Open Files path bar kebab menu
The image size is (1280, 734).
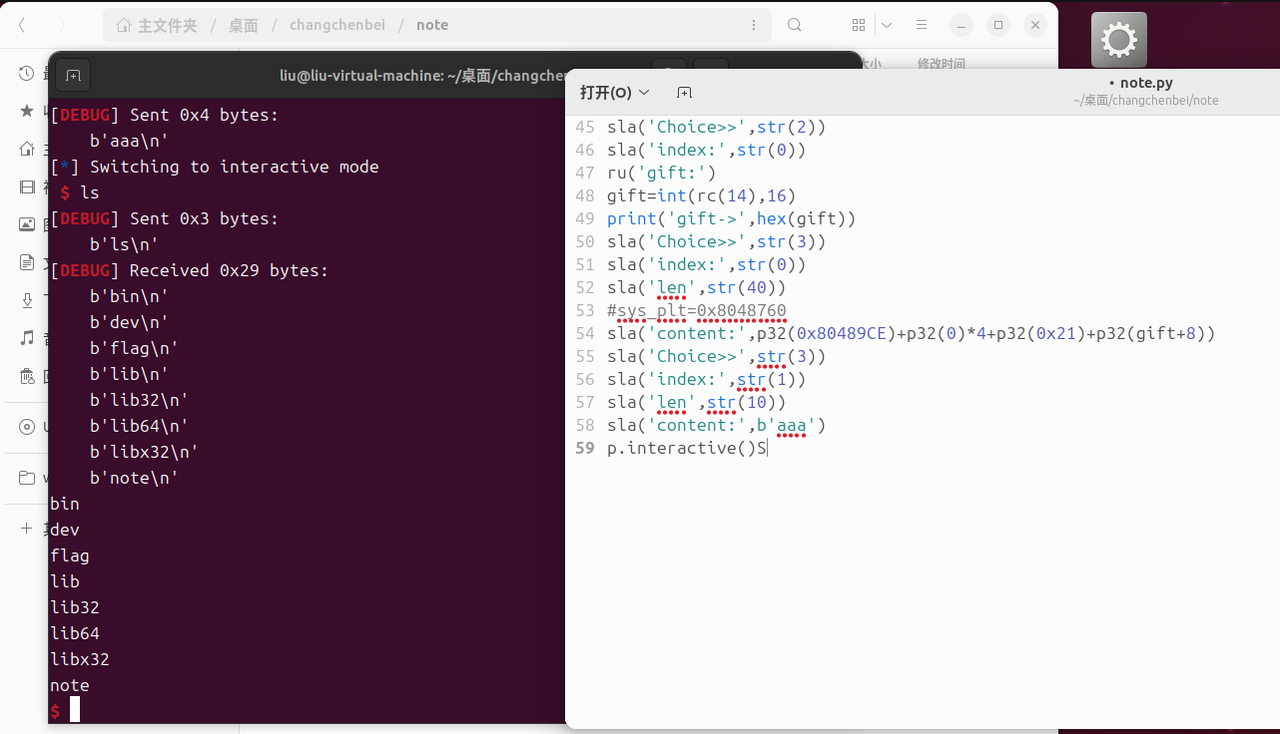tap(754, 25)
